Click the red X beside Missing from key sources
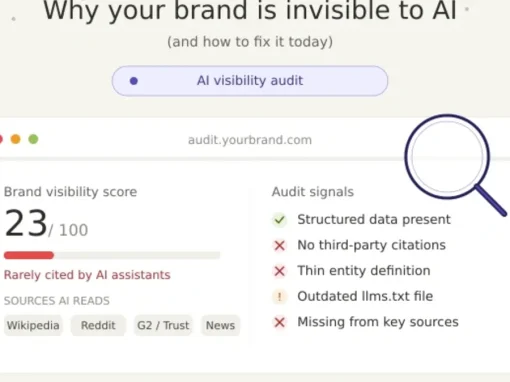Screen dimensions: 510x382 279,322
